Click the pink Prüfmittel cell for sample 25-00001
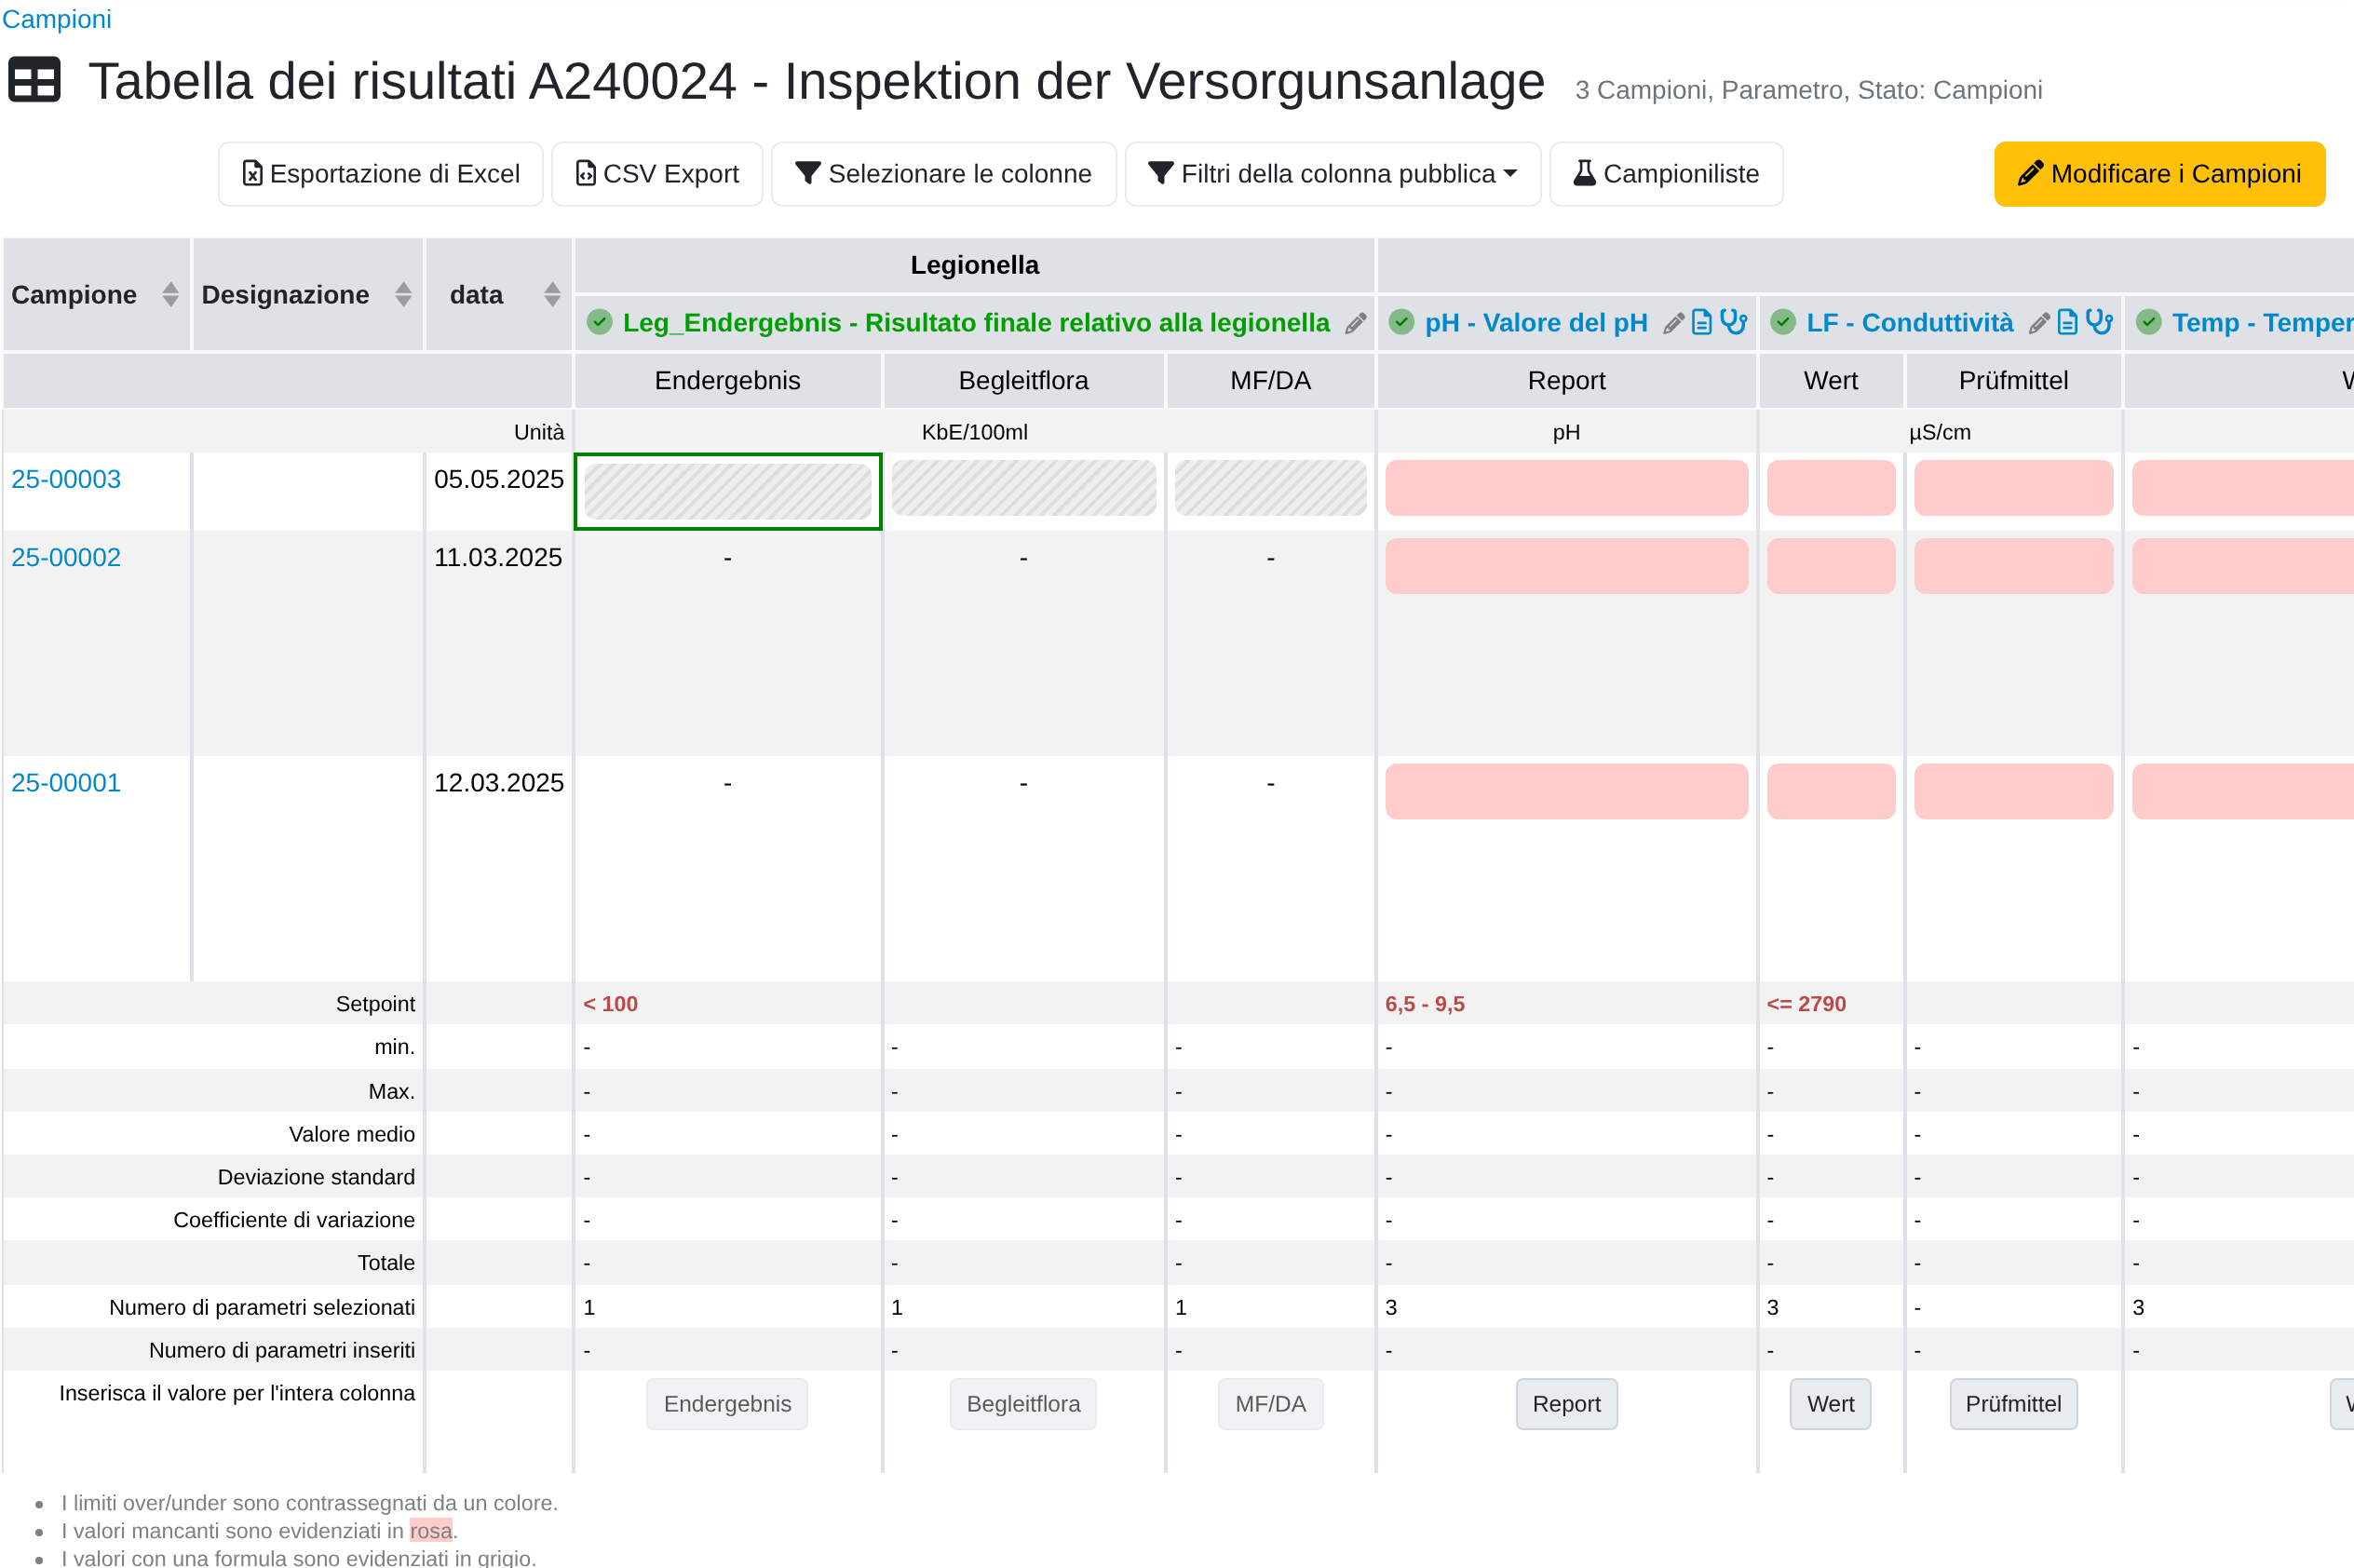This screenshot has width=2354, height=1568. pyautogui.click(x=2013, y=792)
